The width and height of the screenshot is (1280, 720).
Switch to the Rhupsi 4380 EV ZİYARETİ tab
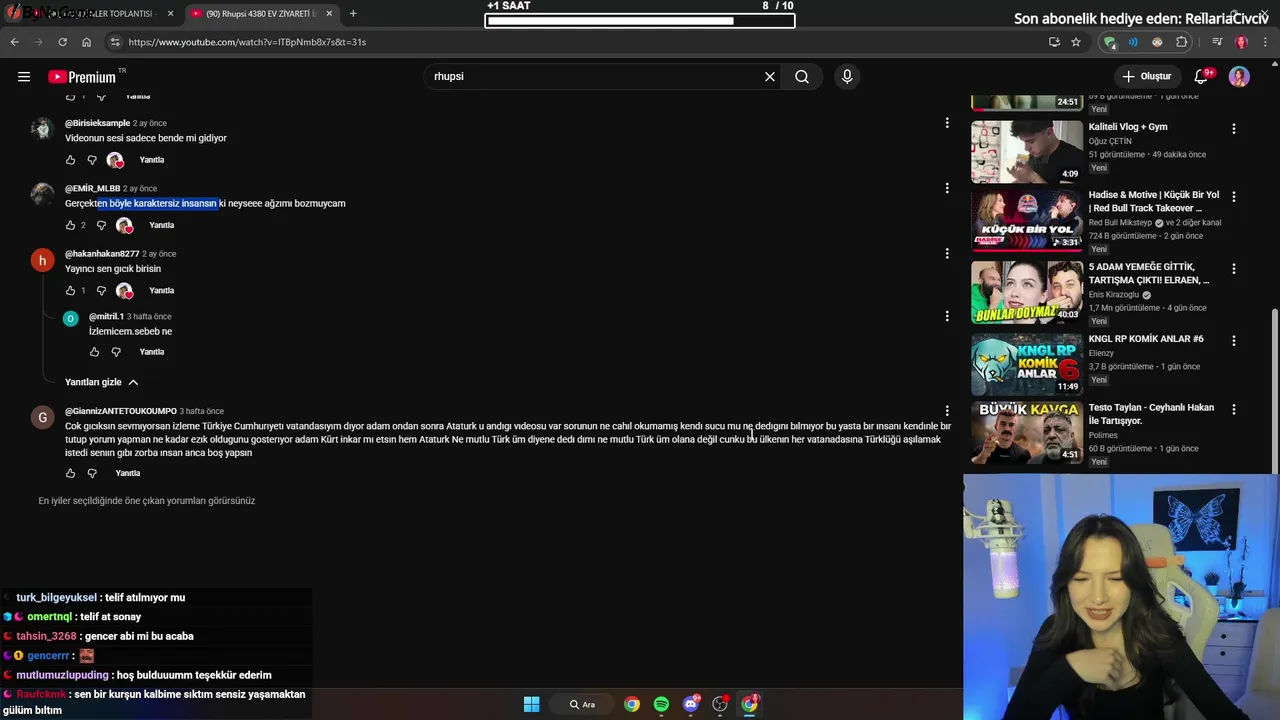260,14
